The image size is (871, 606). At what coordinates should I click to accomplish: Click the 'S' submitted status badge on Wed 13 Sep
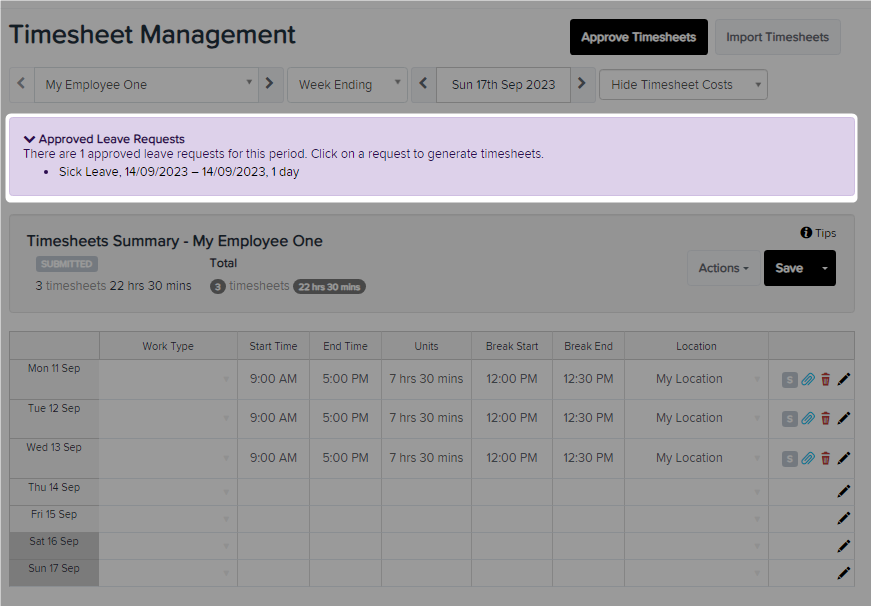(x=789, y=458)
